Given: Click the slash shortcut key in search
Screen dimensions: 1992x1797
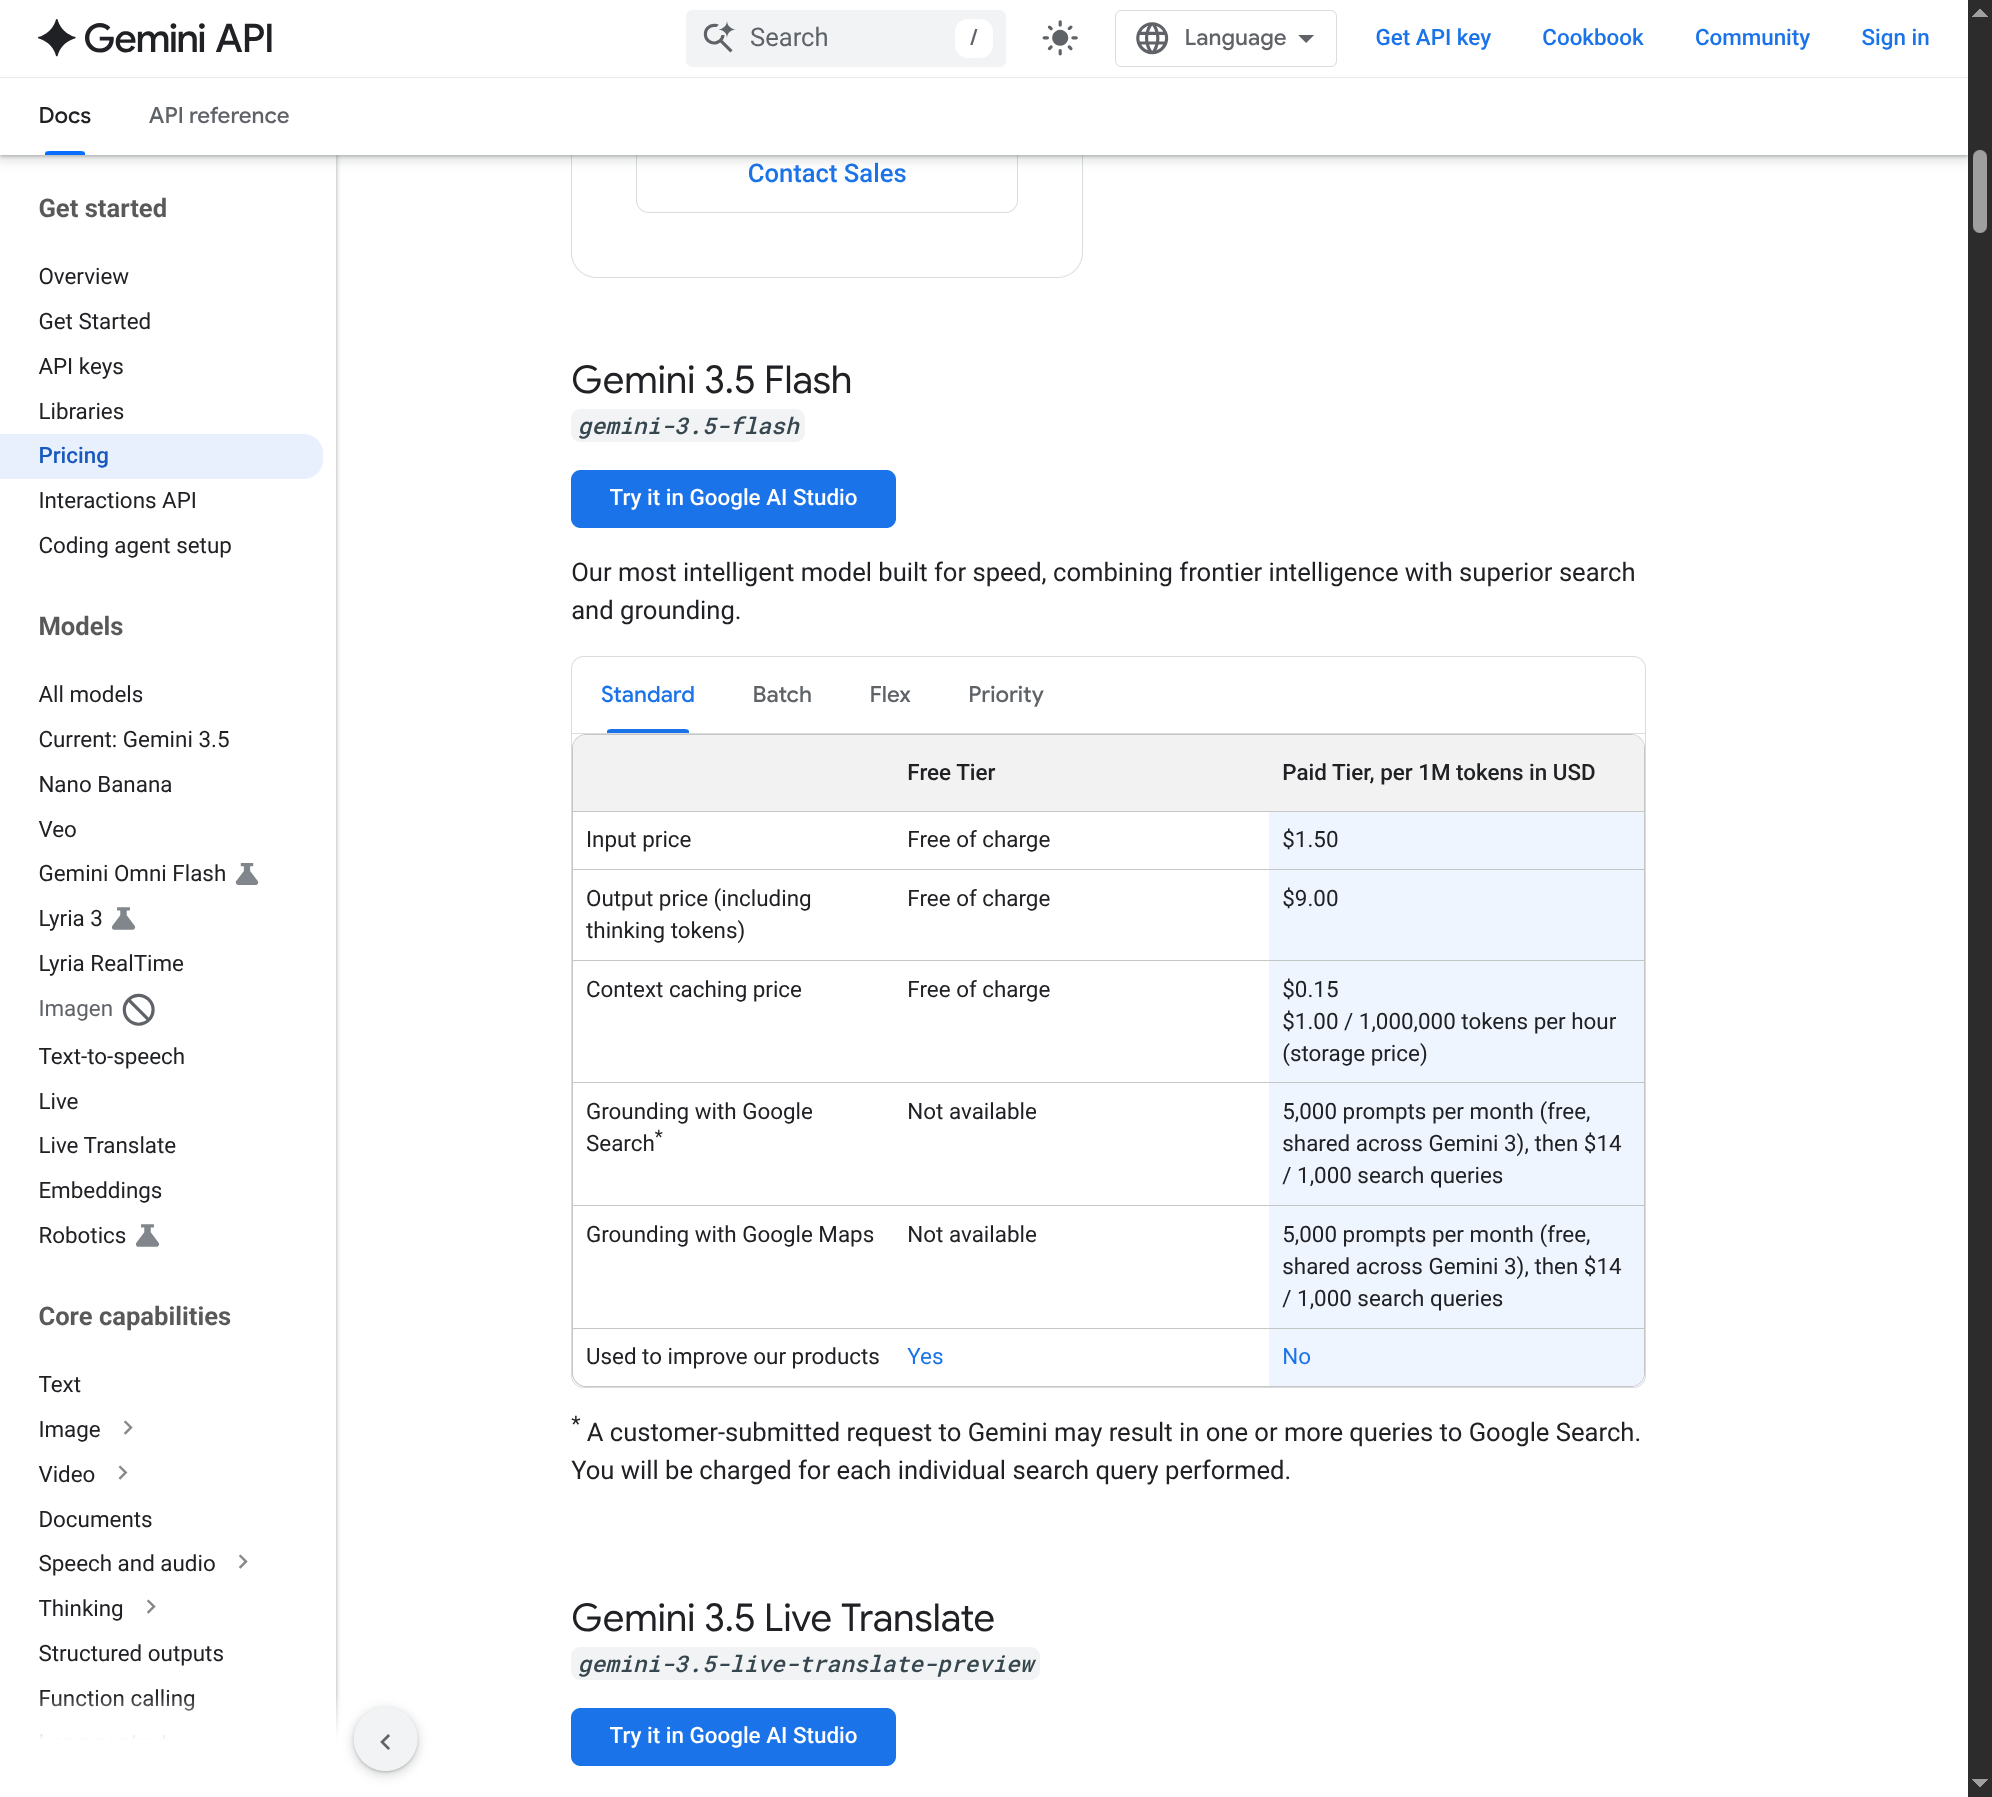Looking at the screenshot, I should point(973,38).
